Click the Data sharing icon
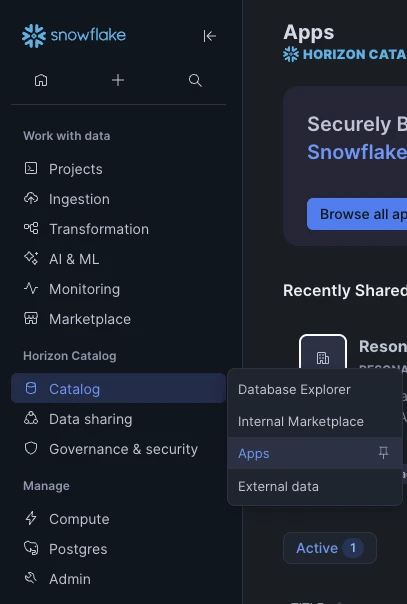 (x=31, y=418)
